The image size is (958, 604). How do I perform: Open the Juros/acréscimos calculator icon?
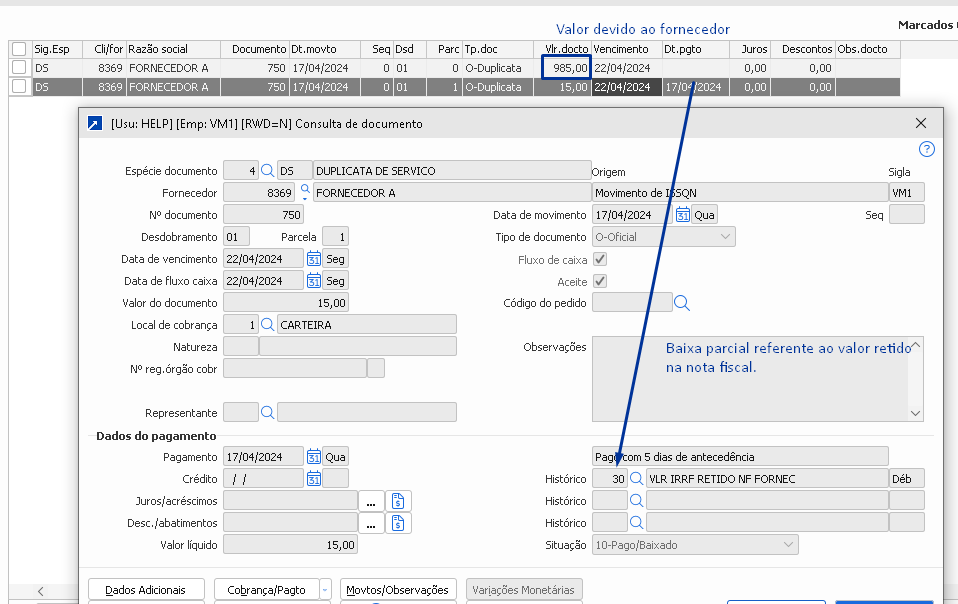pos(397,501)
